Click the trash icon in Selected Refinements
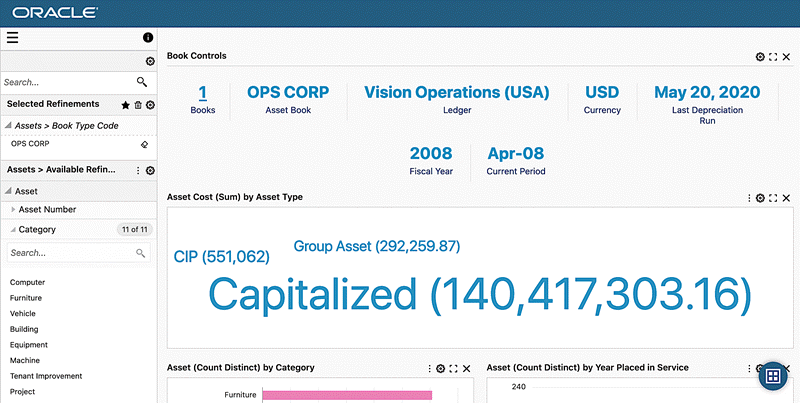Screen dimensions: 800x403 [x=138, y=105]
